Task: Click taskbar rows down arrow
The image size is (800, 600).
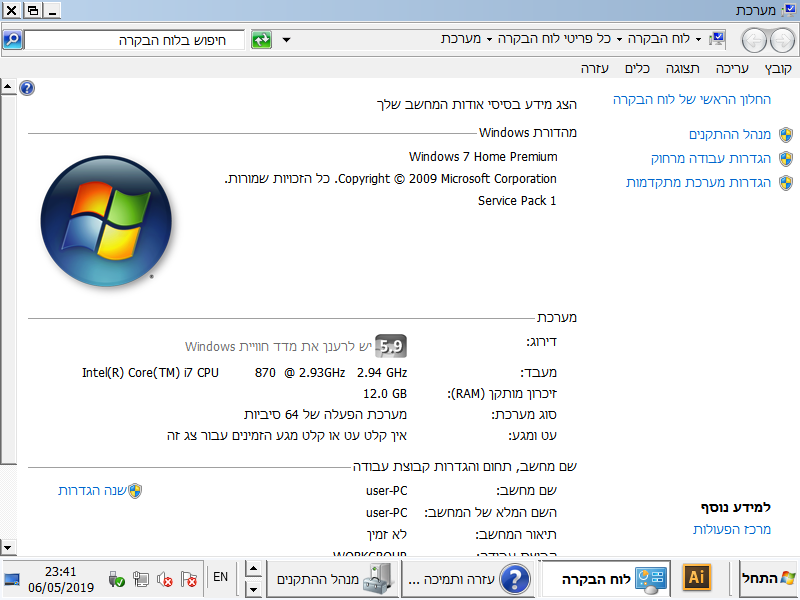Action: coord(254,588)
